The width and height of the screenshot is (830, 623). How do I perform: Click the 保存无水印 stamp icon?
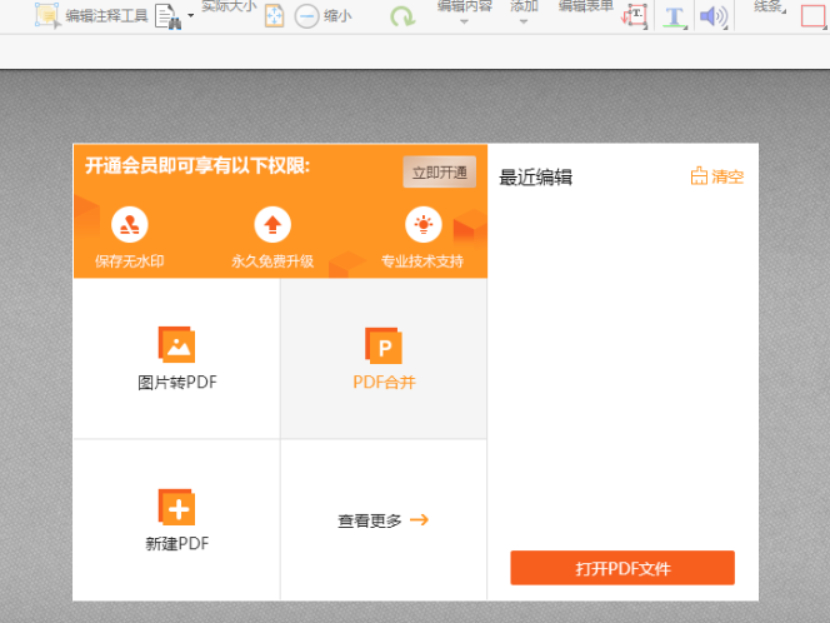tap(129, 225)
